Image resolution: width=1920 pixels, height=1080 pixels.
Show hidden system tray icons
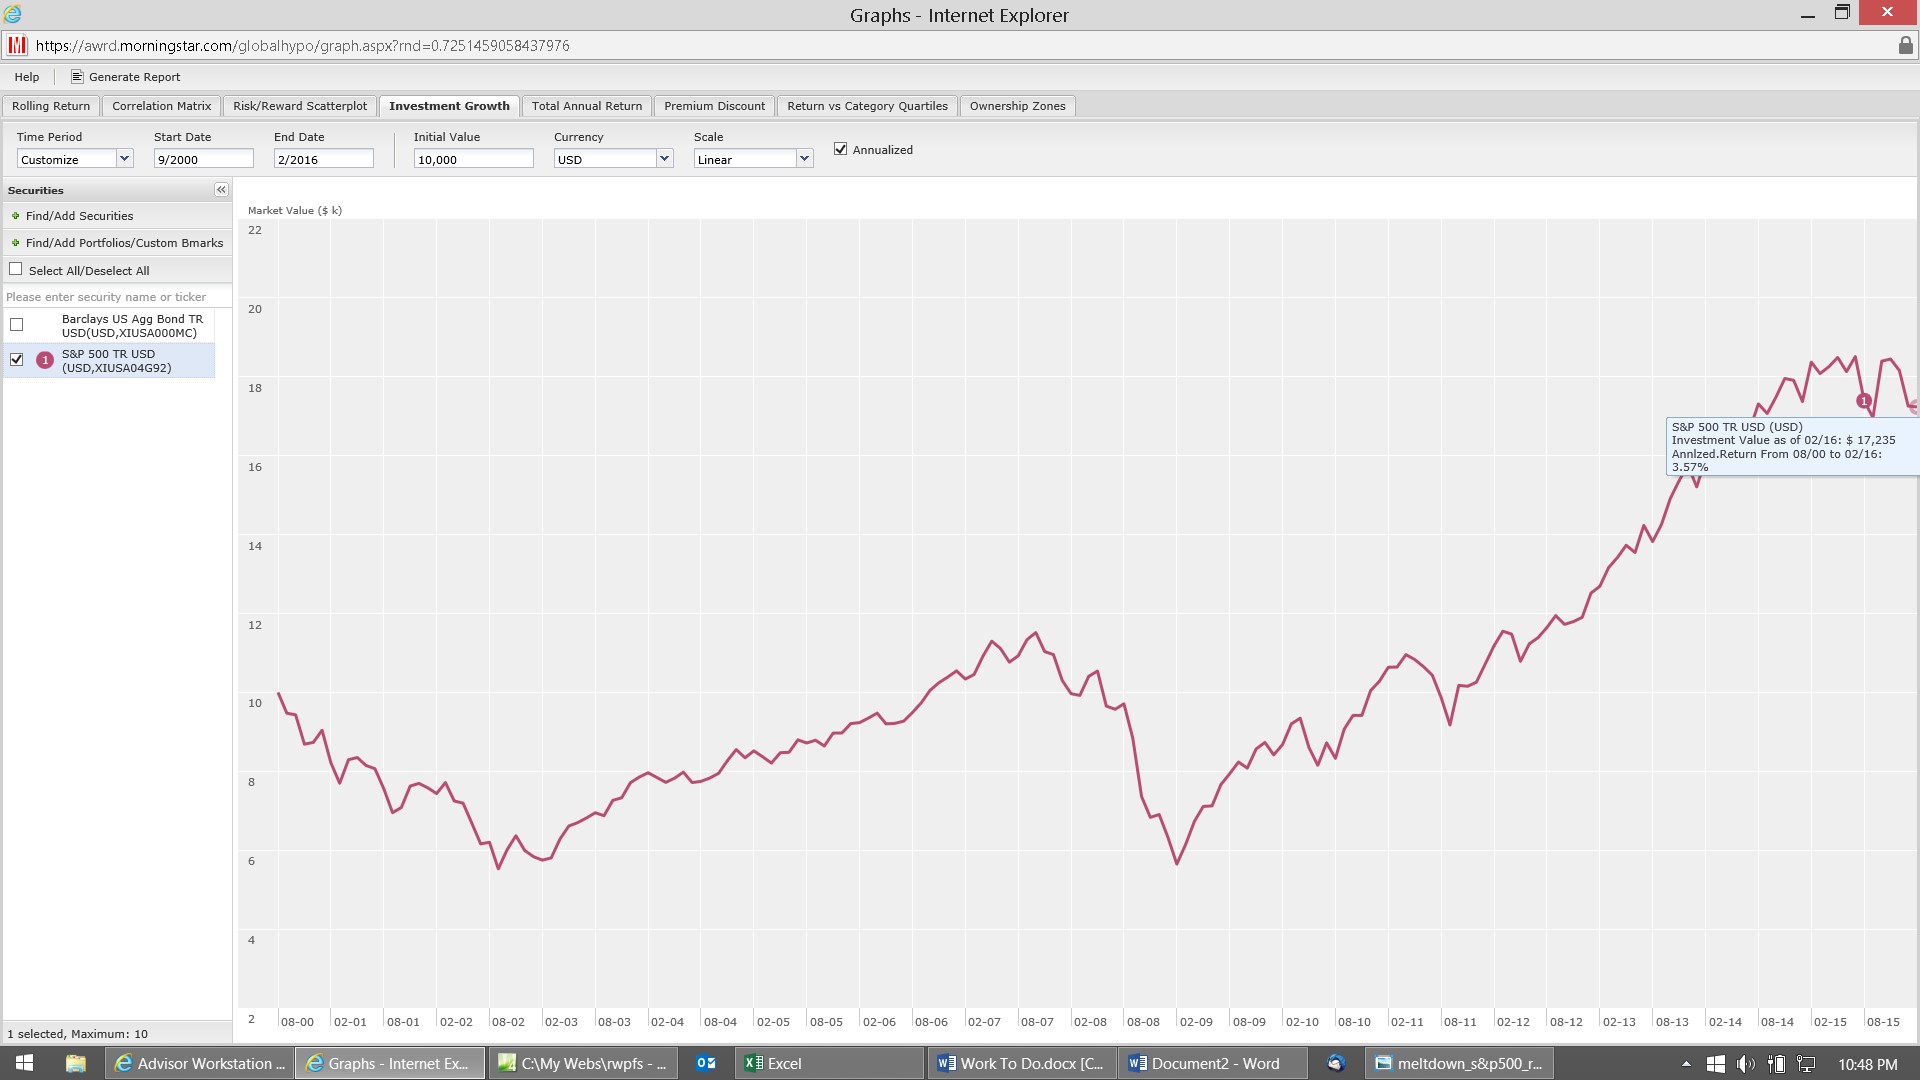1686,1064
